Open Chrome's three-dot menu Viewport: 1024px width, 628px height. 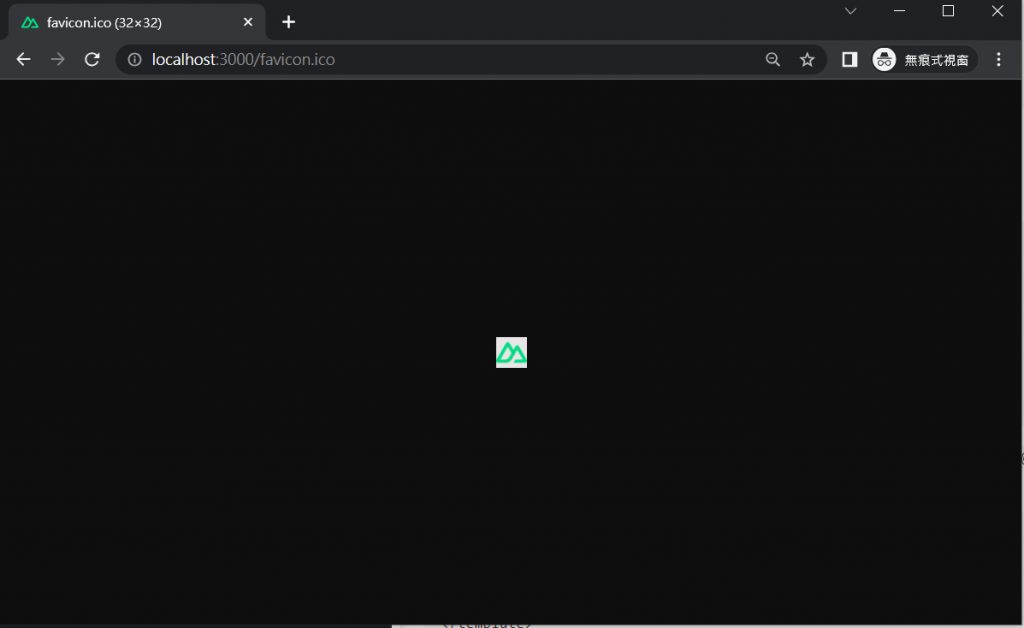point(998,59)
